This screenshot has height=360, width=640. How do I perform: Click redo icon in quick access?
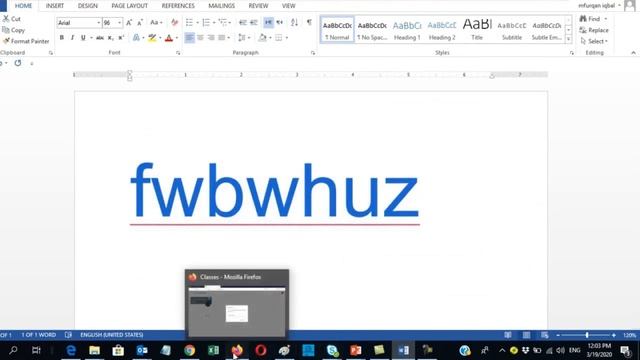[18, 63]
